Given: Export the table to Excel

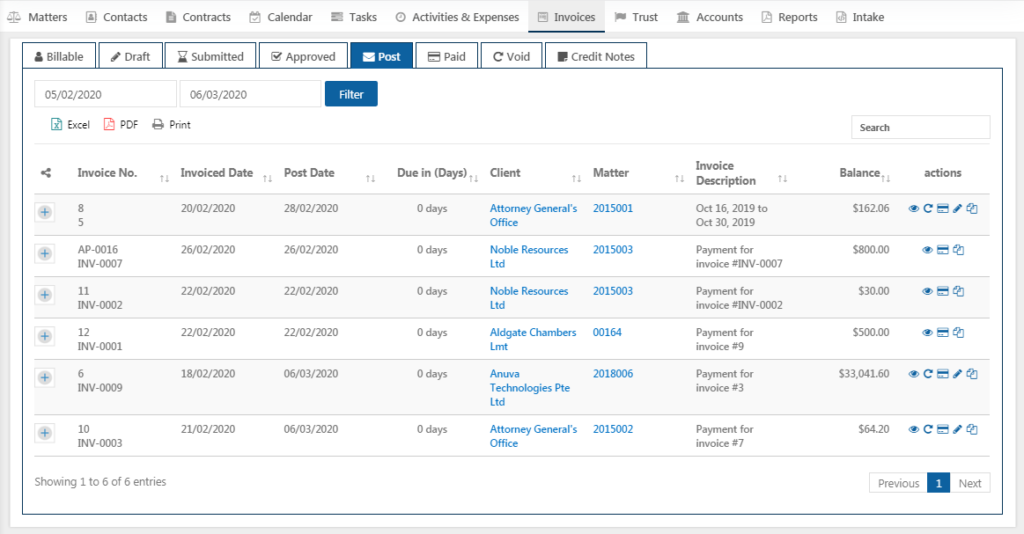Looking at the screenshot, I should click(70, 125).
